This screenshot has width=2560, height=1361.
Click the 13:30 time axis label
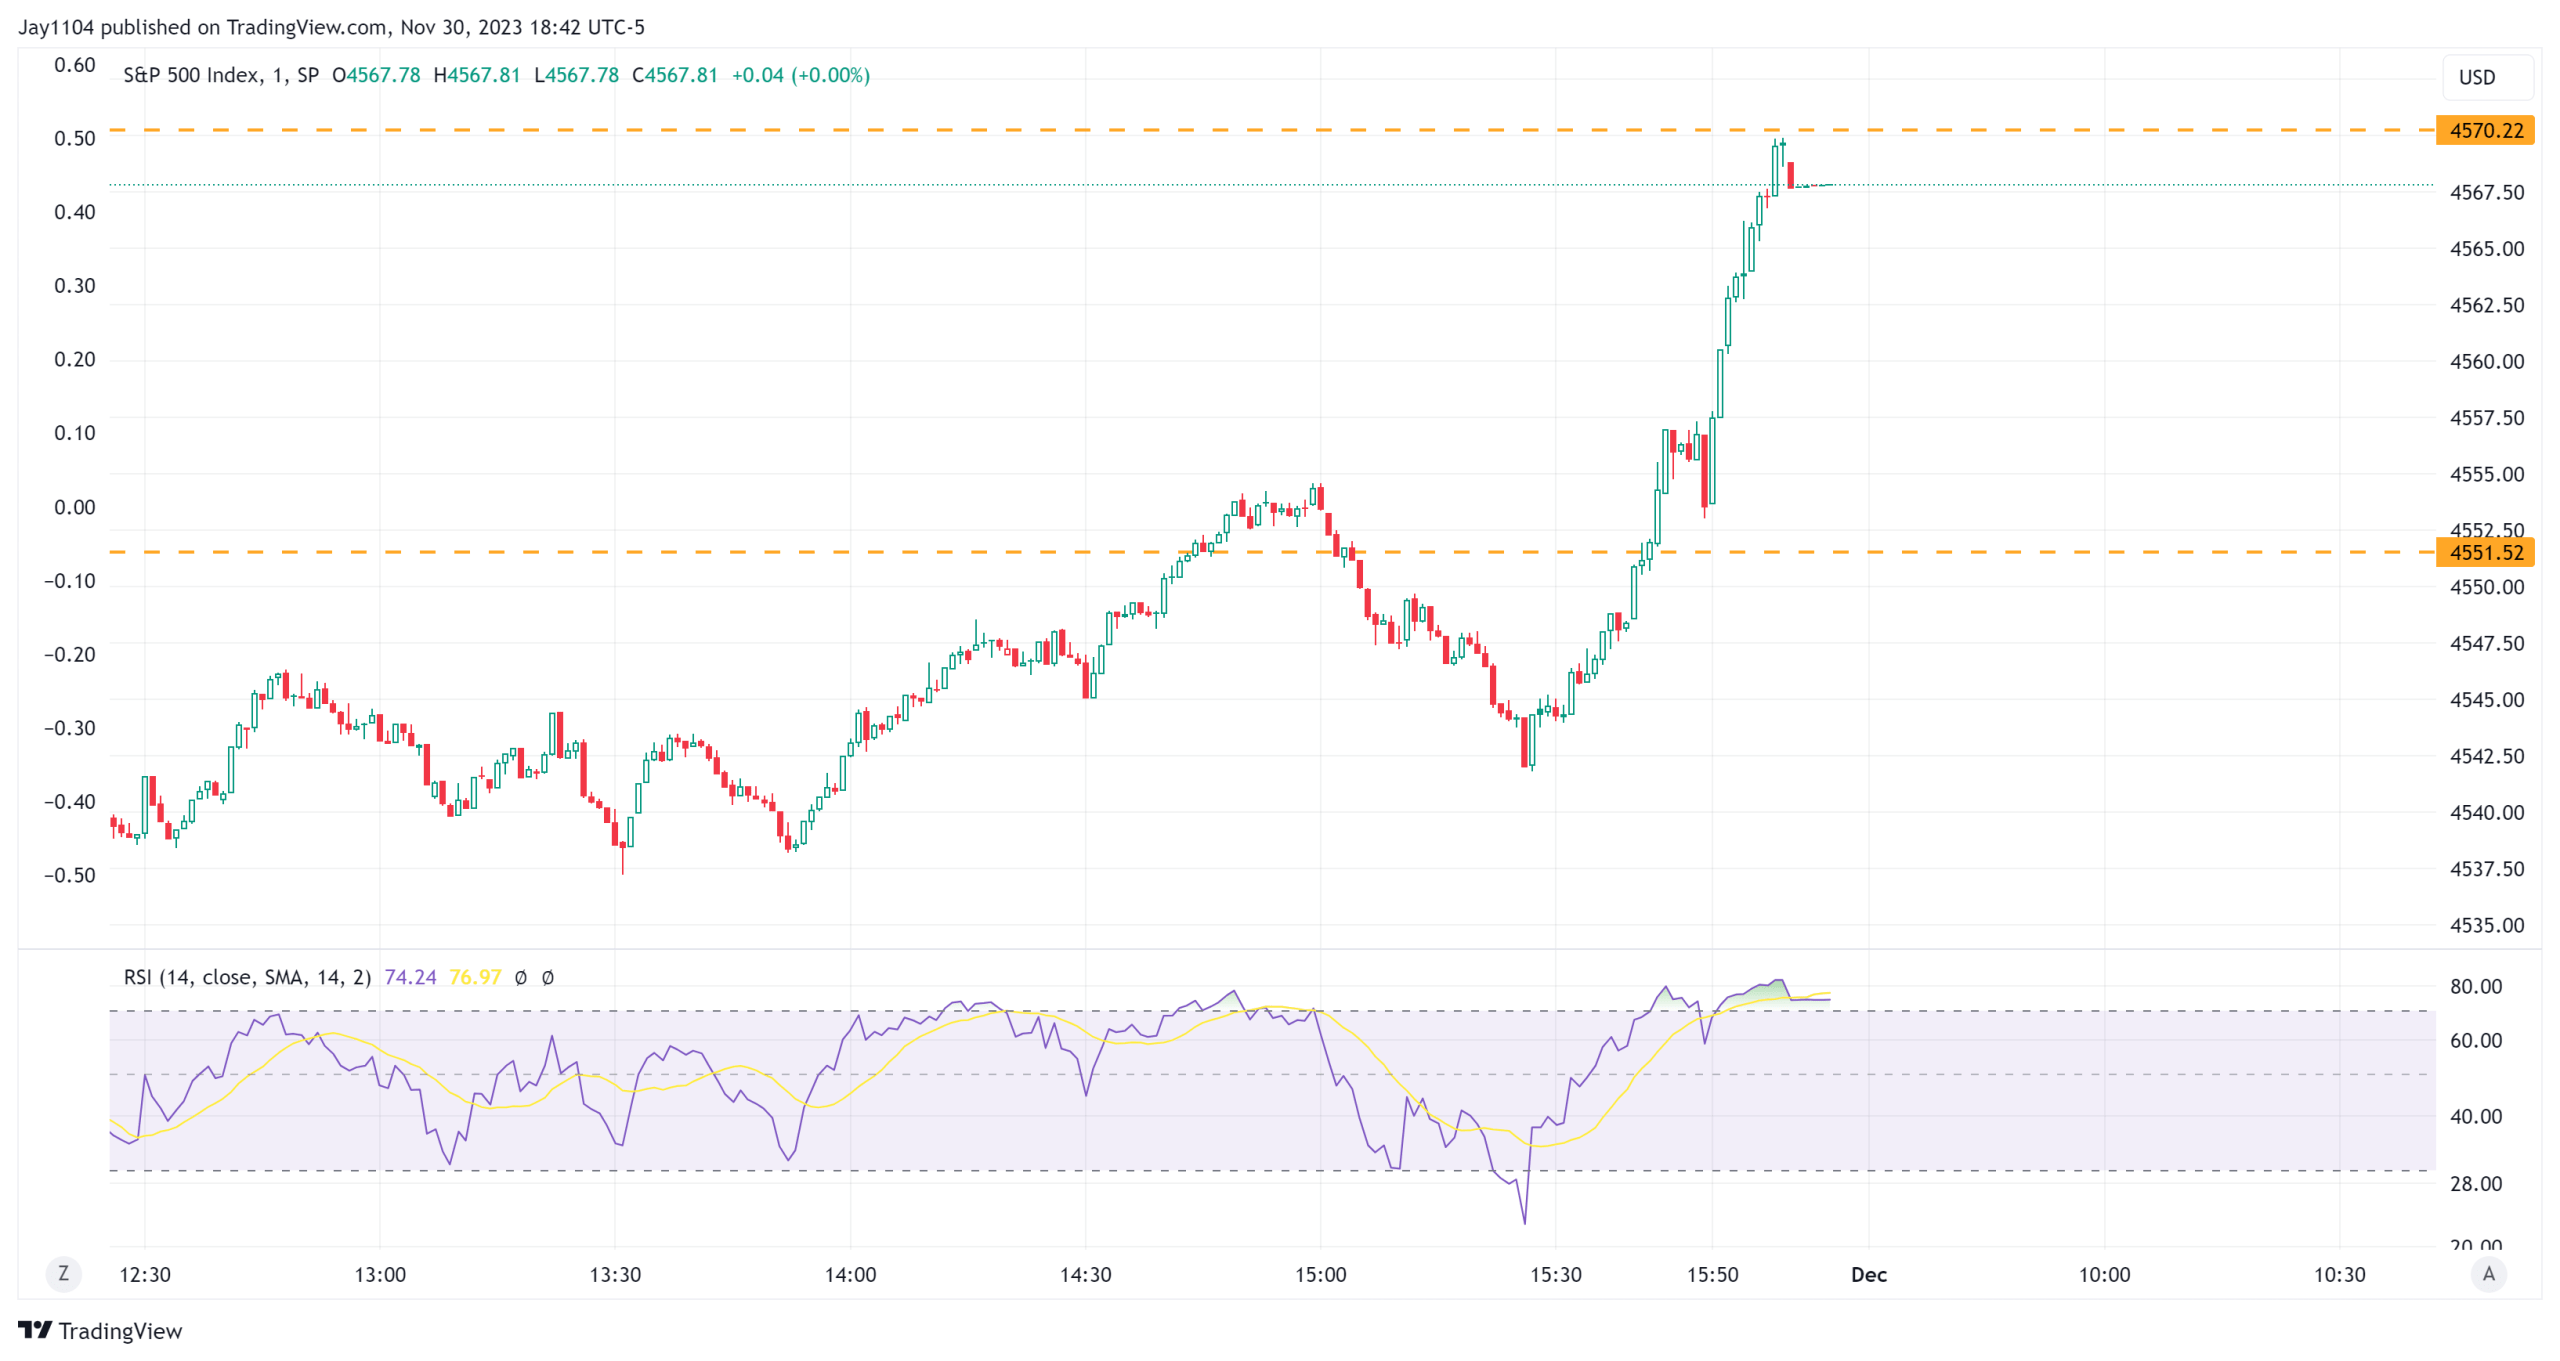pyautogui.click(x=615, y=1274)
